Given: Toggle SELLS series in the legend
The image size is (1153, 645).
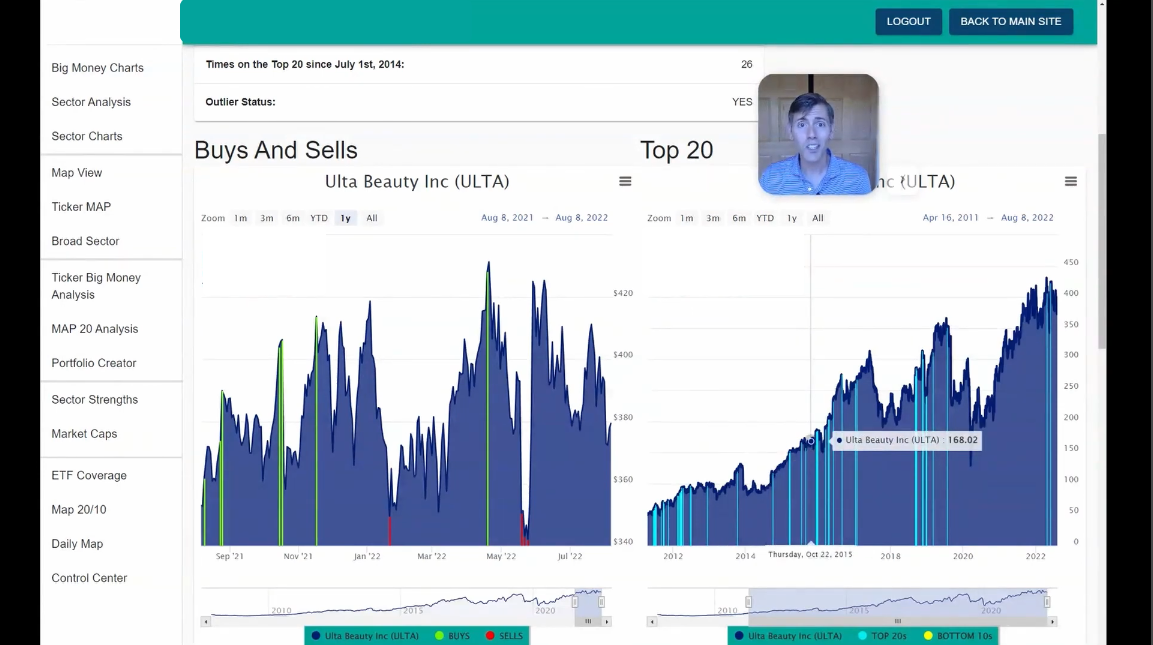Looking at the screenshot, I should [x=504, y=635].
